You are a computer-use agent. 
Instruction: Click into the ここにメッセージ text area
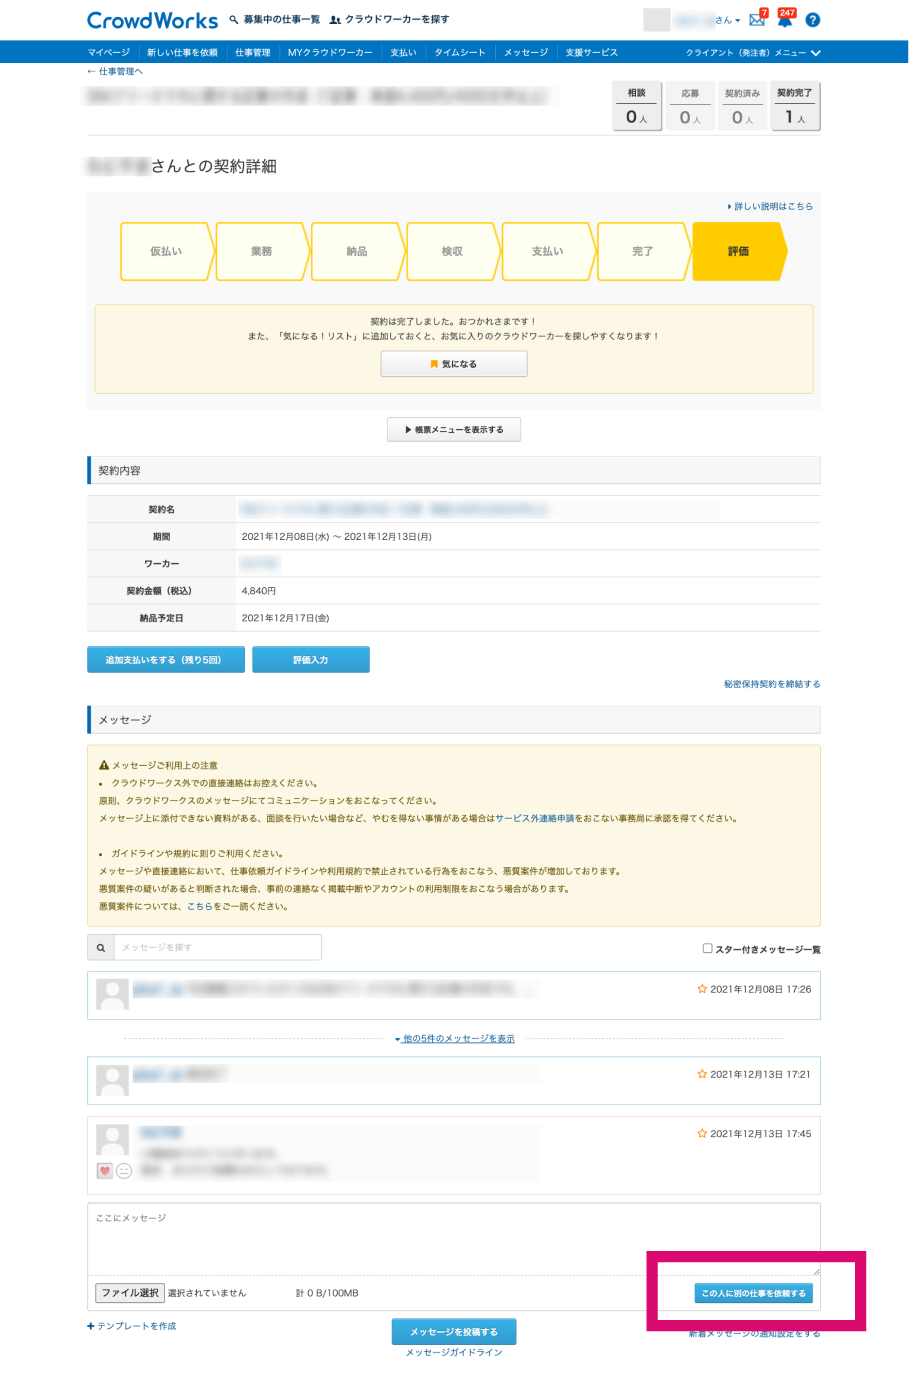coord(454,1240)
